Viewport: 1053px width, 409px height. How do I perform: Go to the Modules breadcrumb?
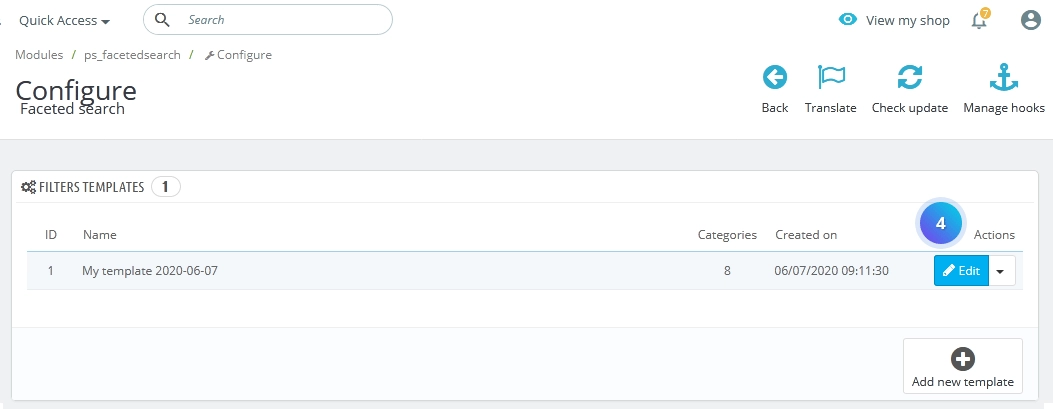(39, 55)
